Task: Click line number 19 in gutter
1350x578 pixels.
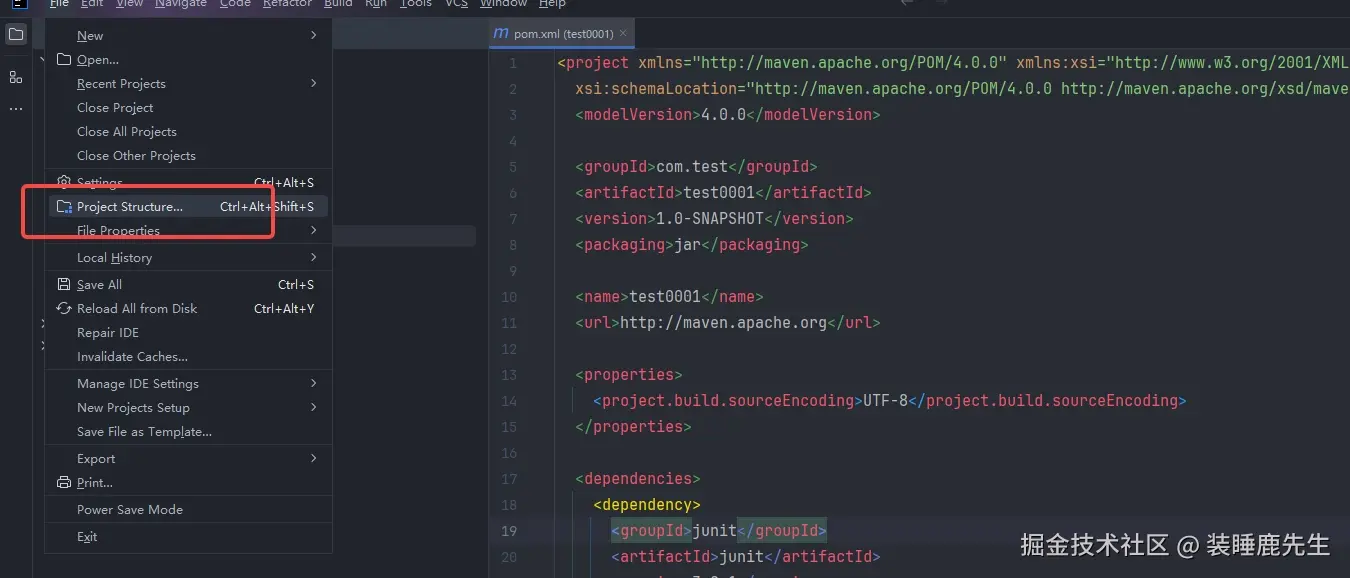Action: [509, 531]
